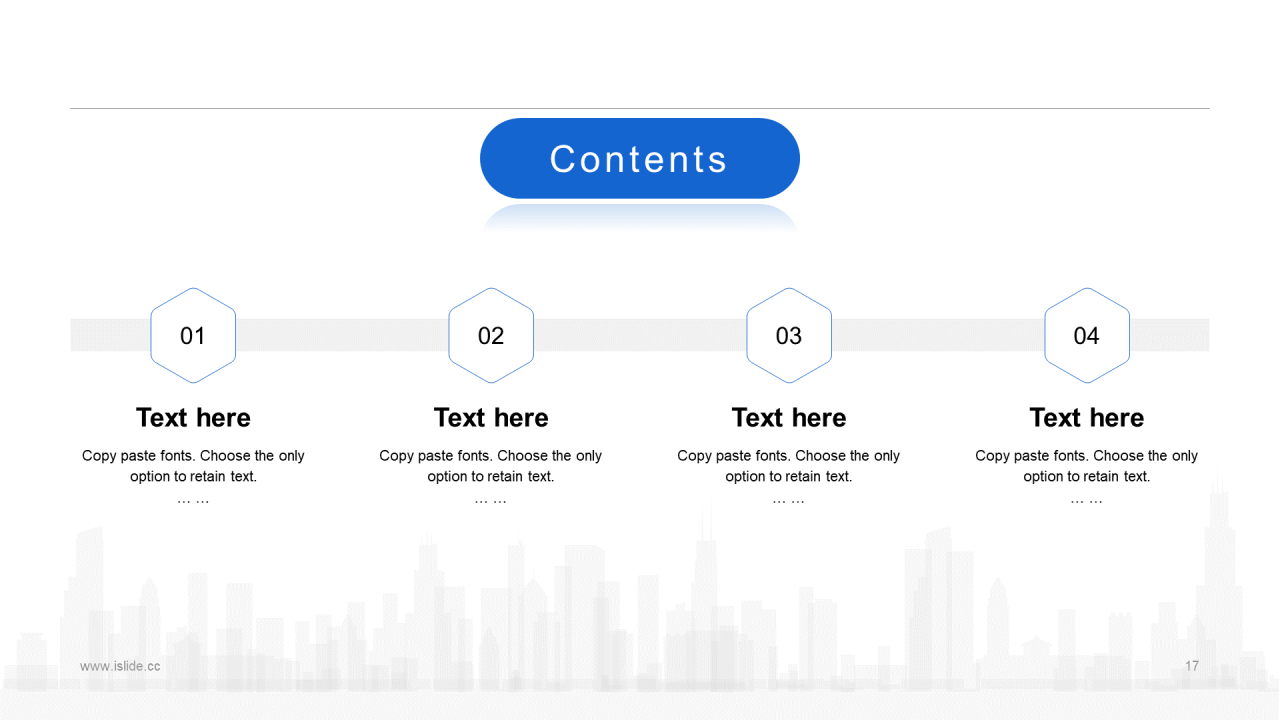
Task: Open the www.islide.cc footer link
Action: point(120,666)
